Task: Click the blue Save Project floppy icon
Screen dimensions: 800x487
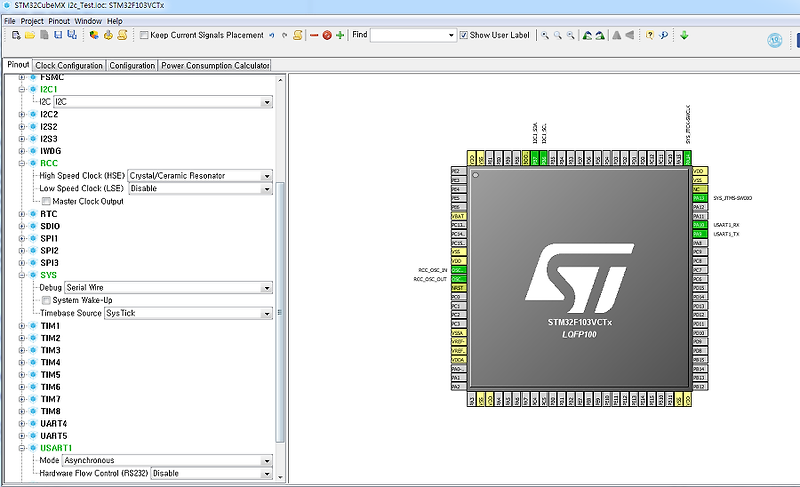Action: tap(58, 35)
